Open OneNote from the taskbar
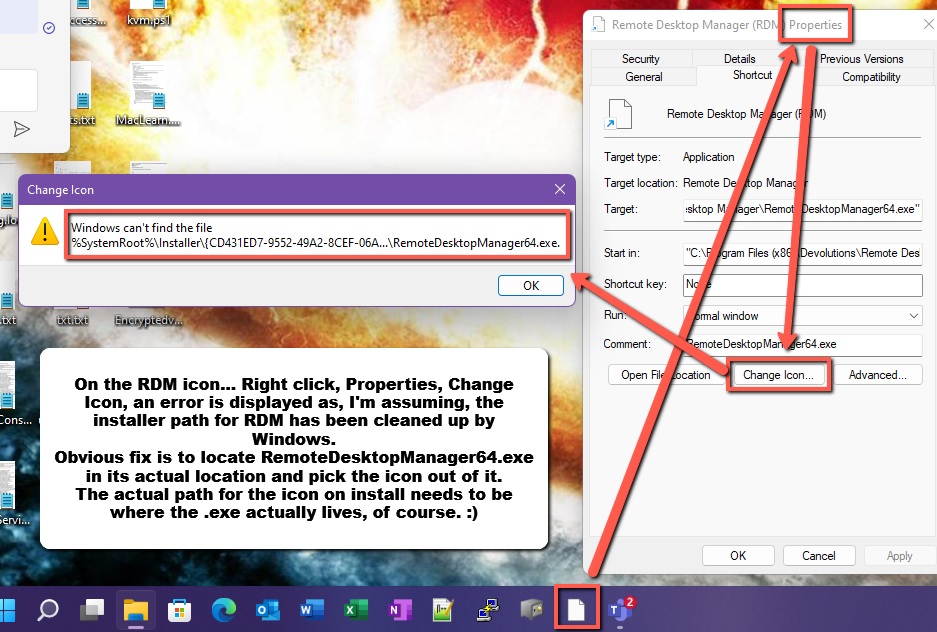 pos(400,608)
